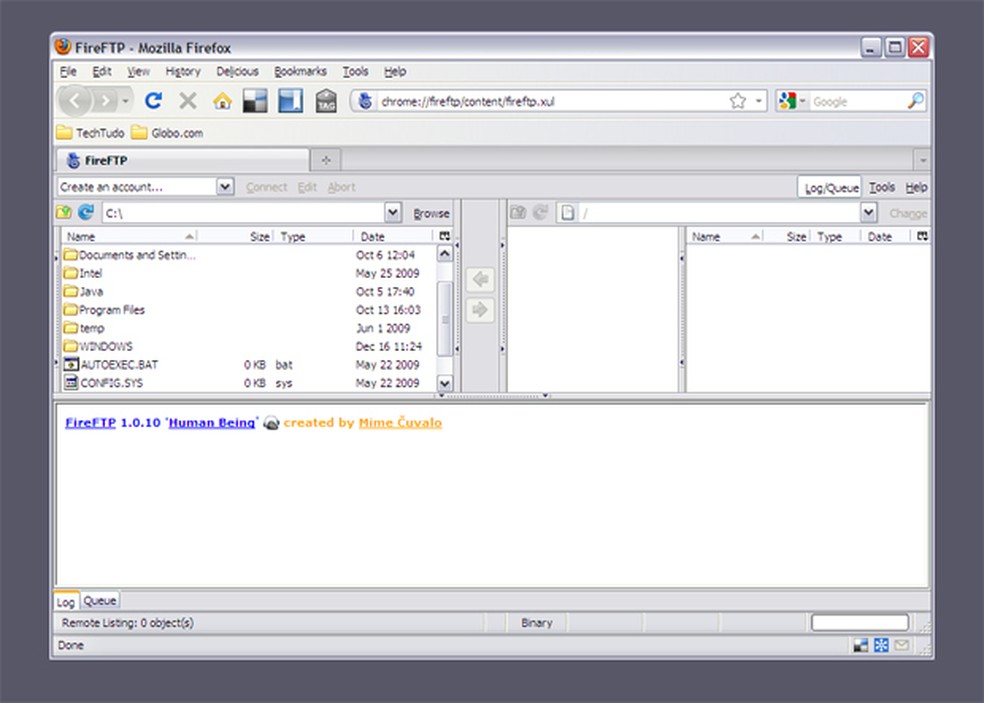Reload the current page in Firefox
The height and width of the screenshot is (703, 984).
coord(153,100)
